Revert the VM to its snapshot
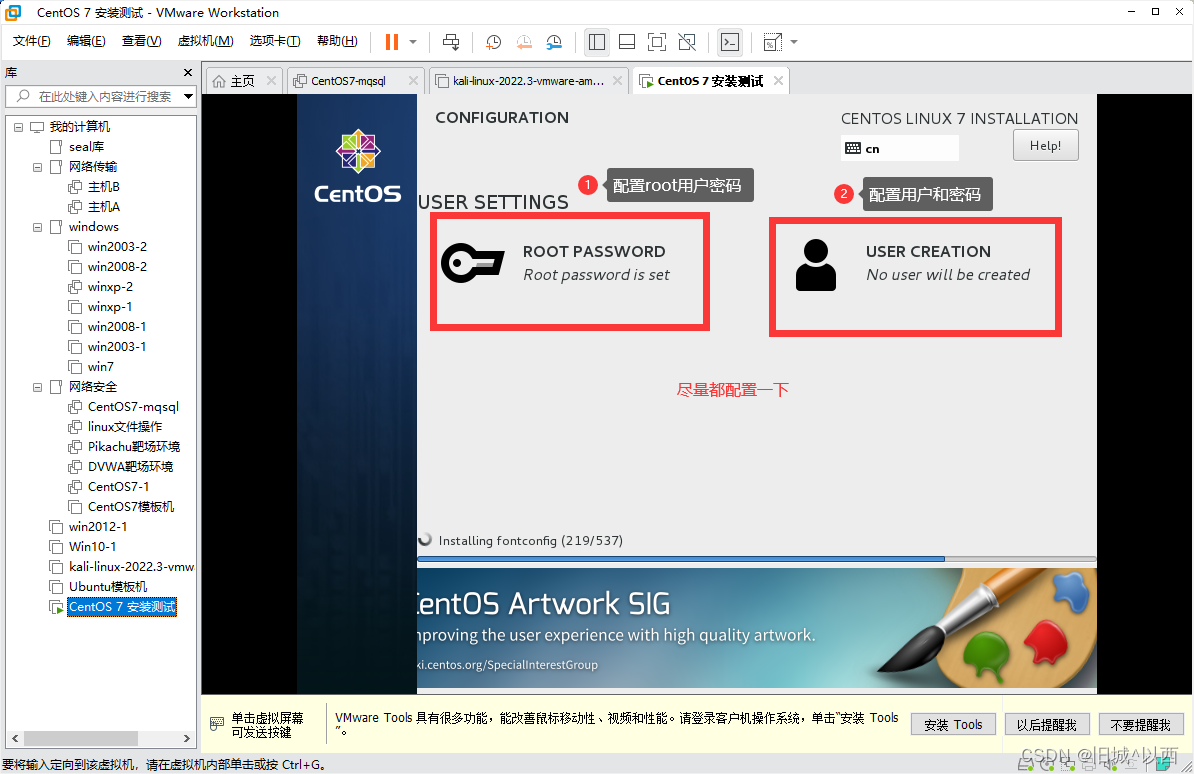The height and width of the screenshot is (774, 1194). click(523, 42)
